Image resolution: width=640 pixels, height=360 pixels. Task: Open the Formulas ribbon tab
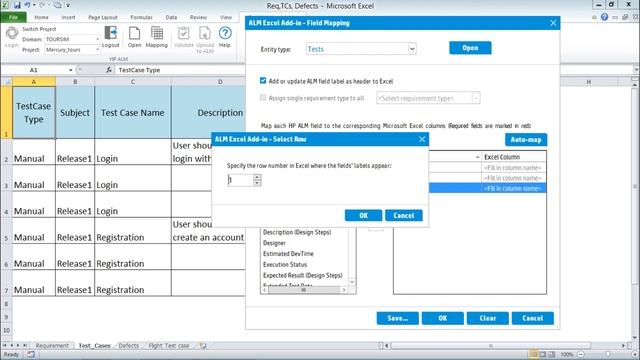[x=141, y=17]
